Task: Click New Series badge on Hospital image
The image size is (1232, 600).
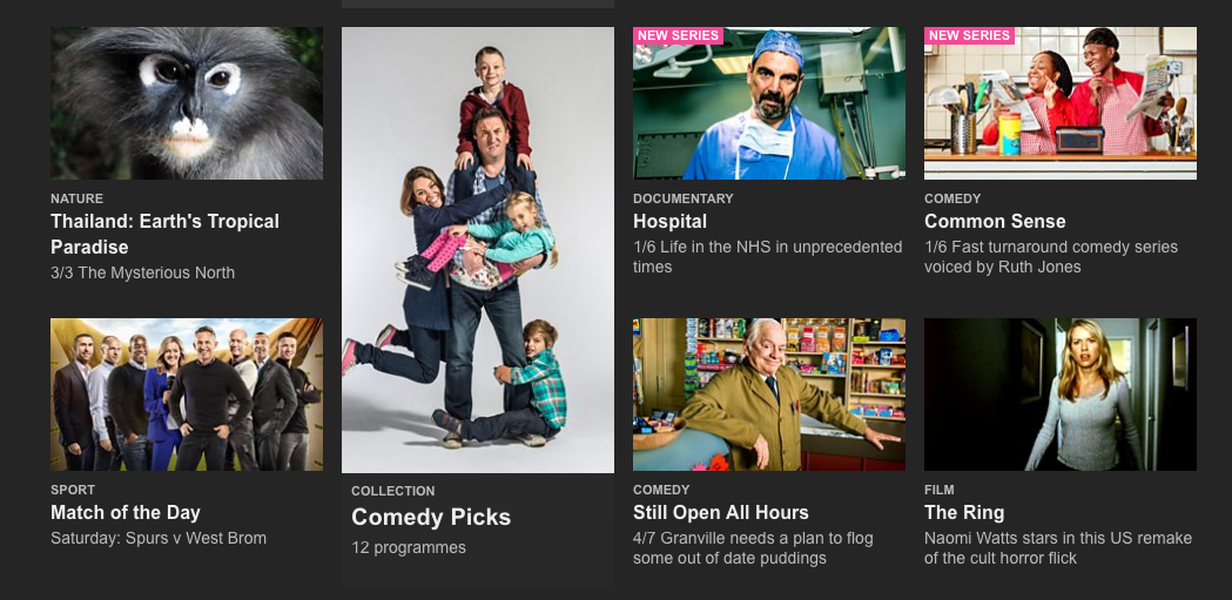Action: [x=678, y=36]
